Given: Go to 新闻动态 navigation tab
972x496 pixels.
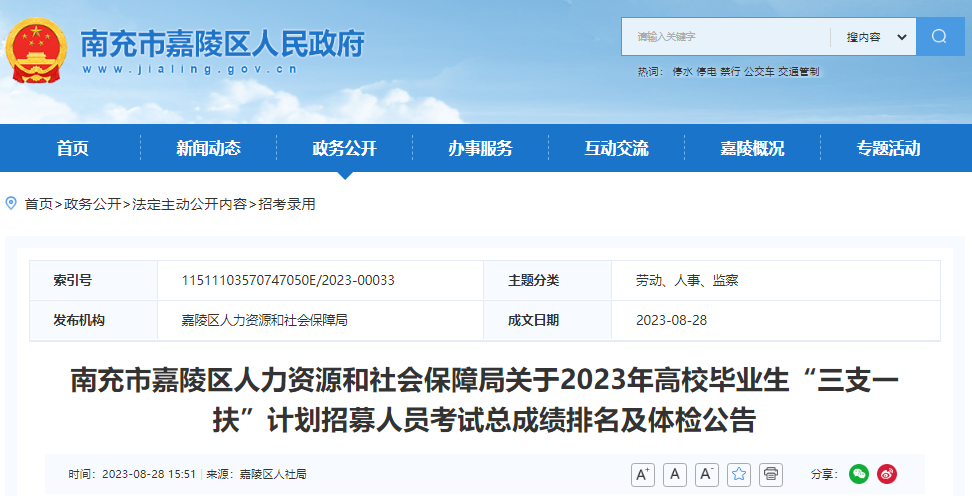Looking at the screenshot, I should [208, 148].
